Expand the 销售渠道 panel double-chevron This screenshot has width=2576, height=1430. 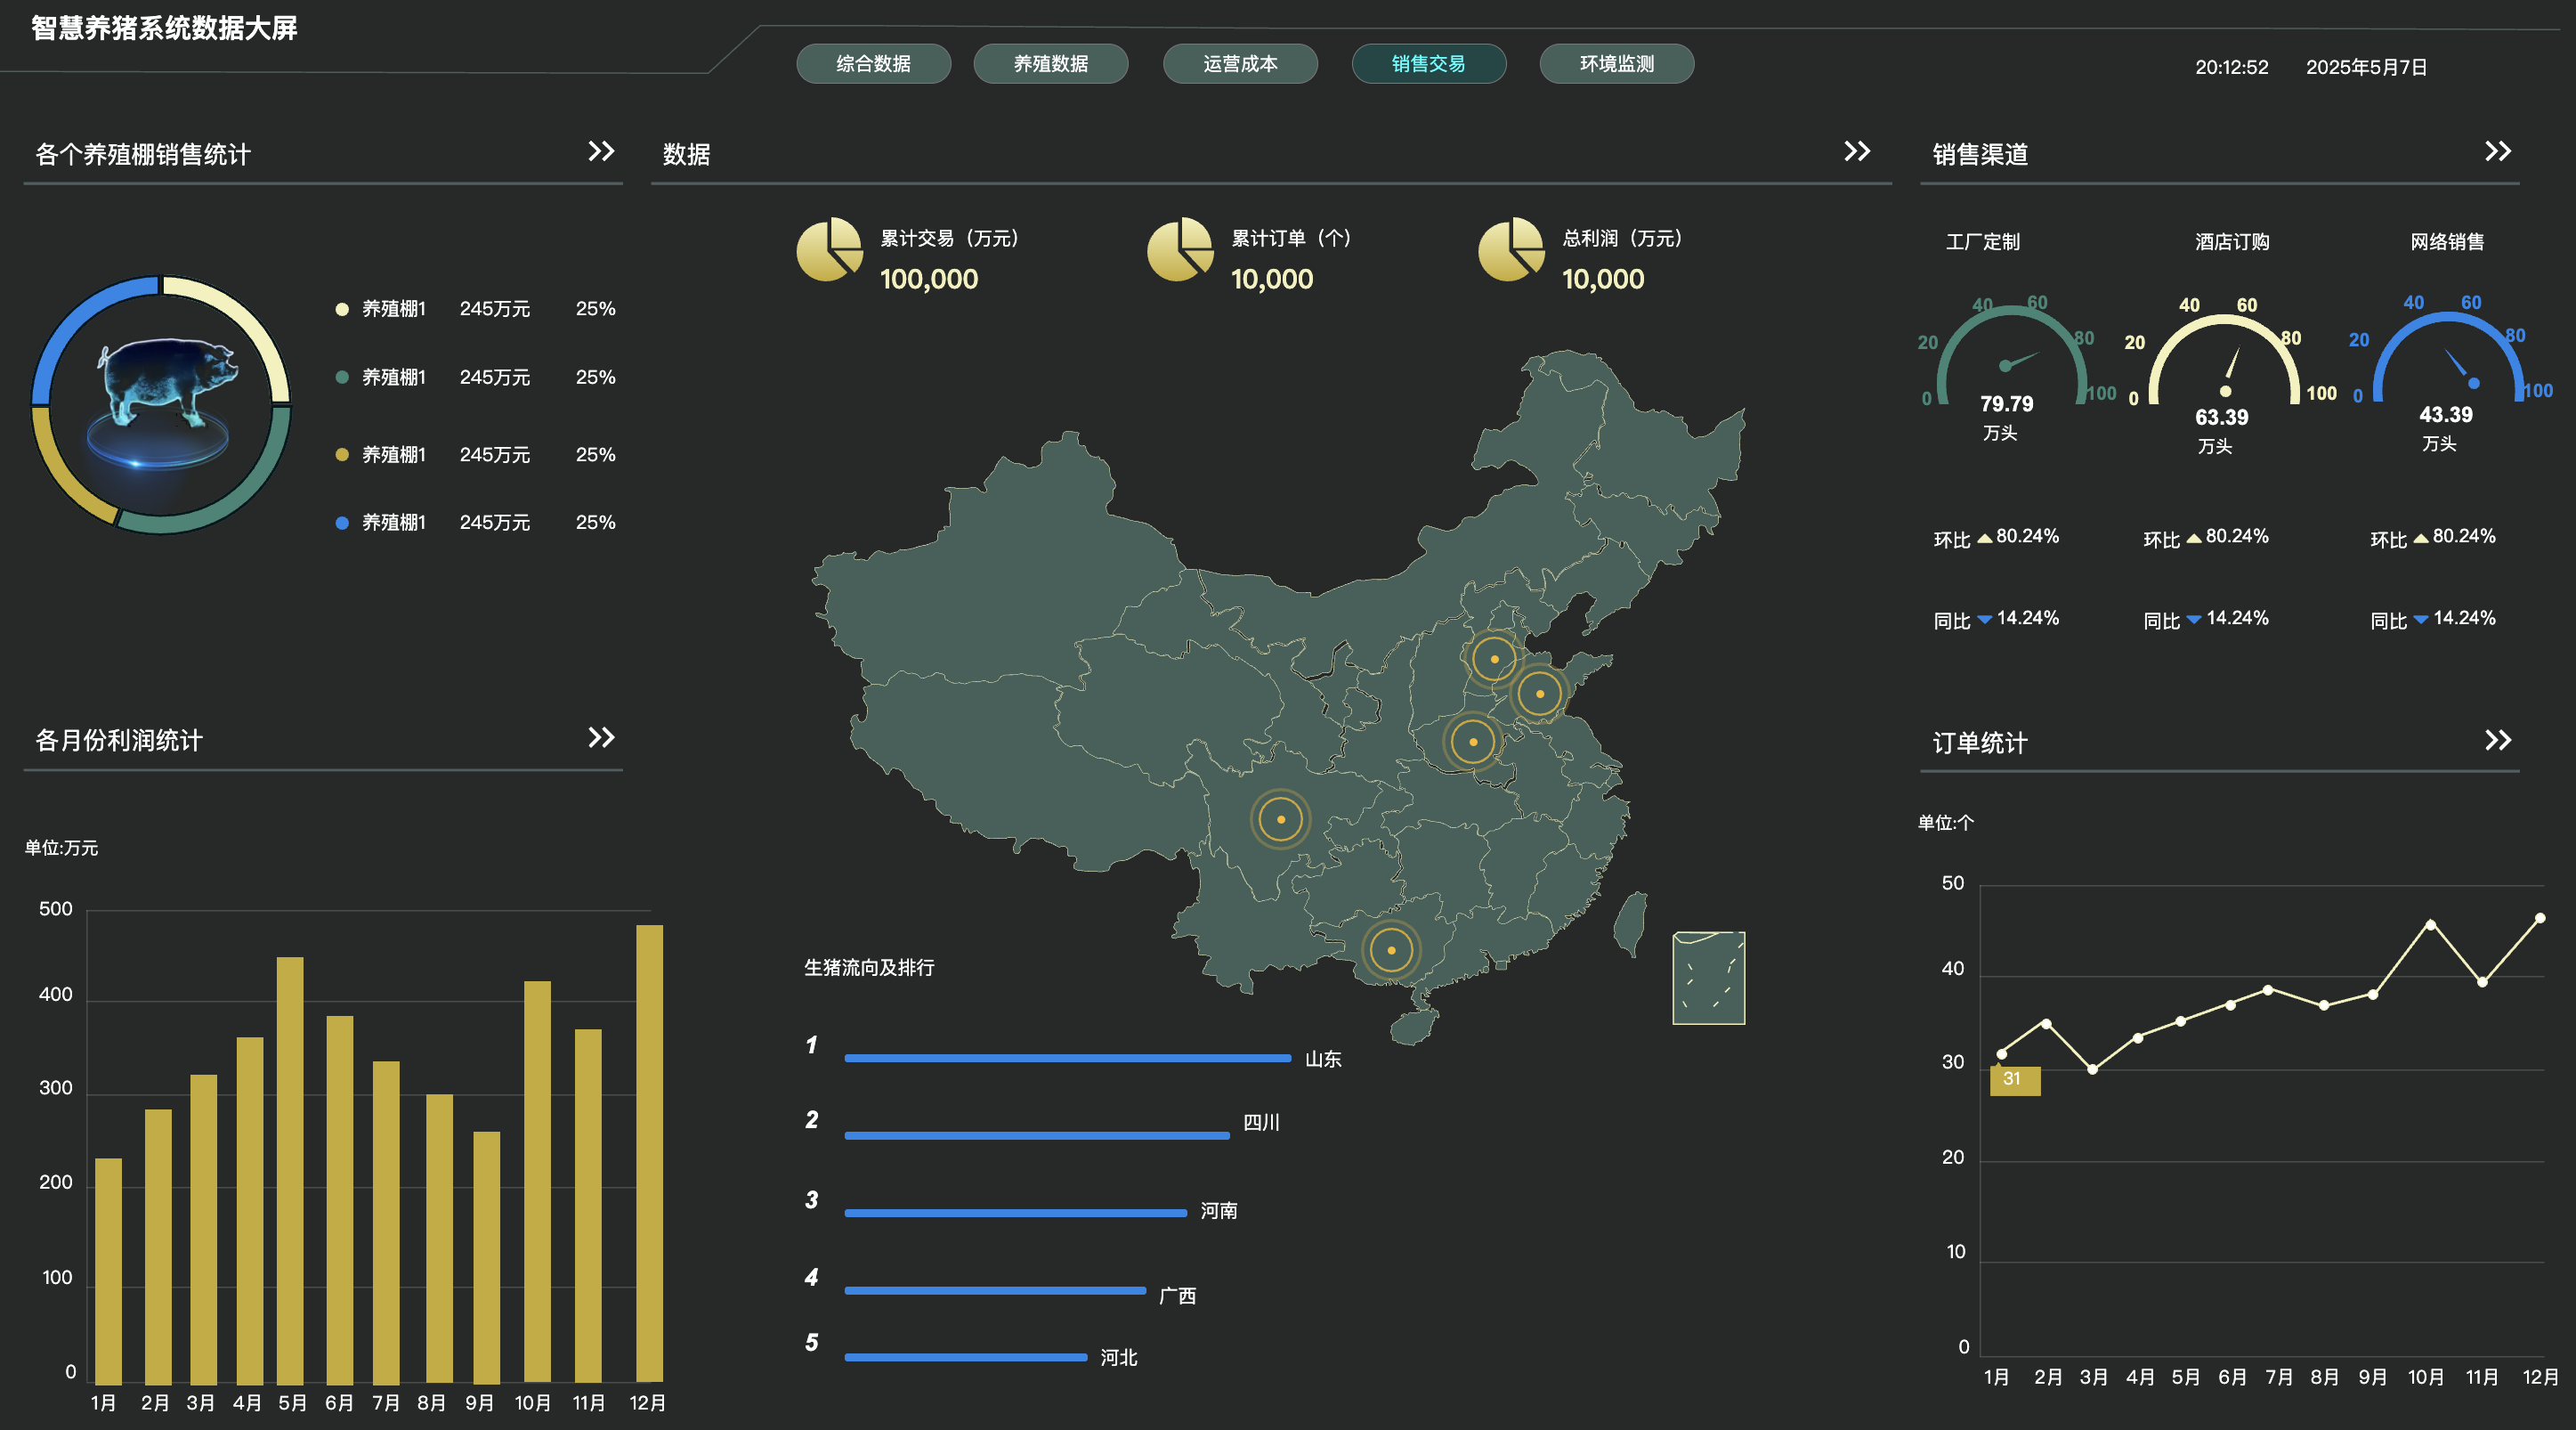pyautogui.click(x=2497, y=151)
